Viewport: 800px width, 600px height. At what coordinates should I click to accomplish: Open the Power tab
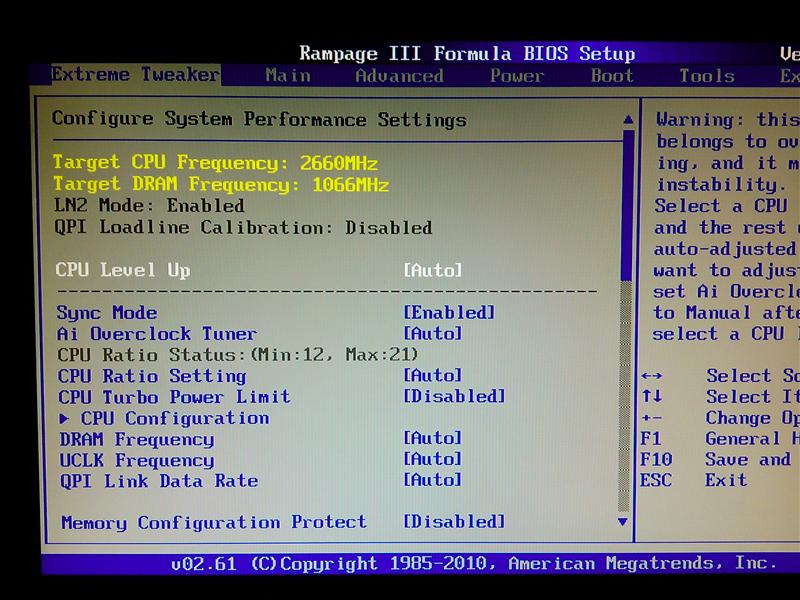(517, 76)
